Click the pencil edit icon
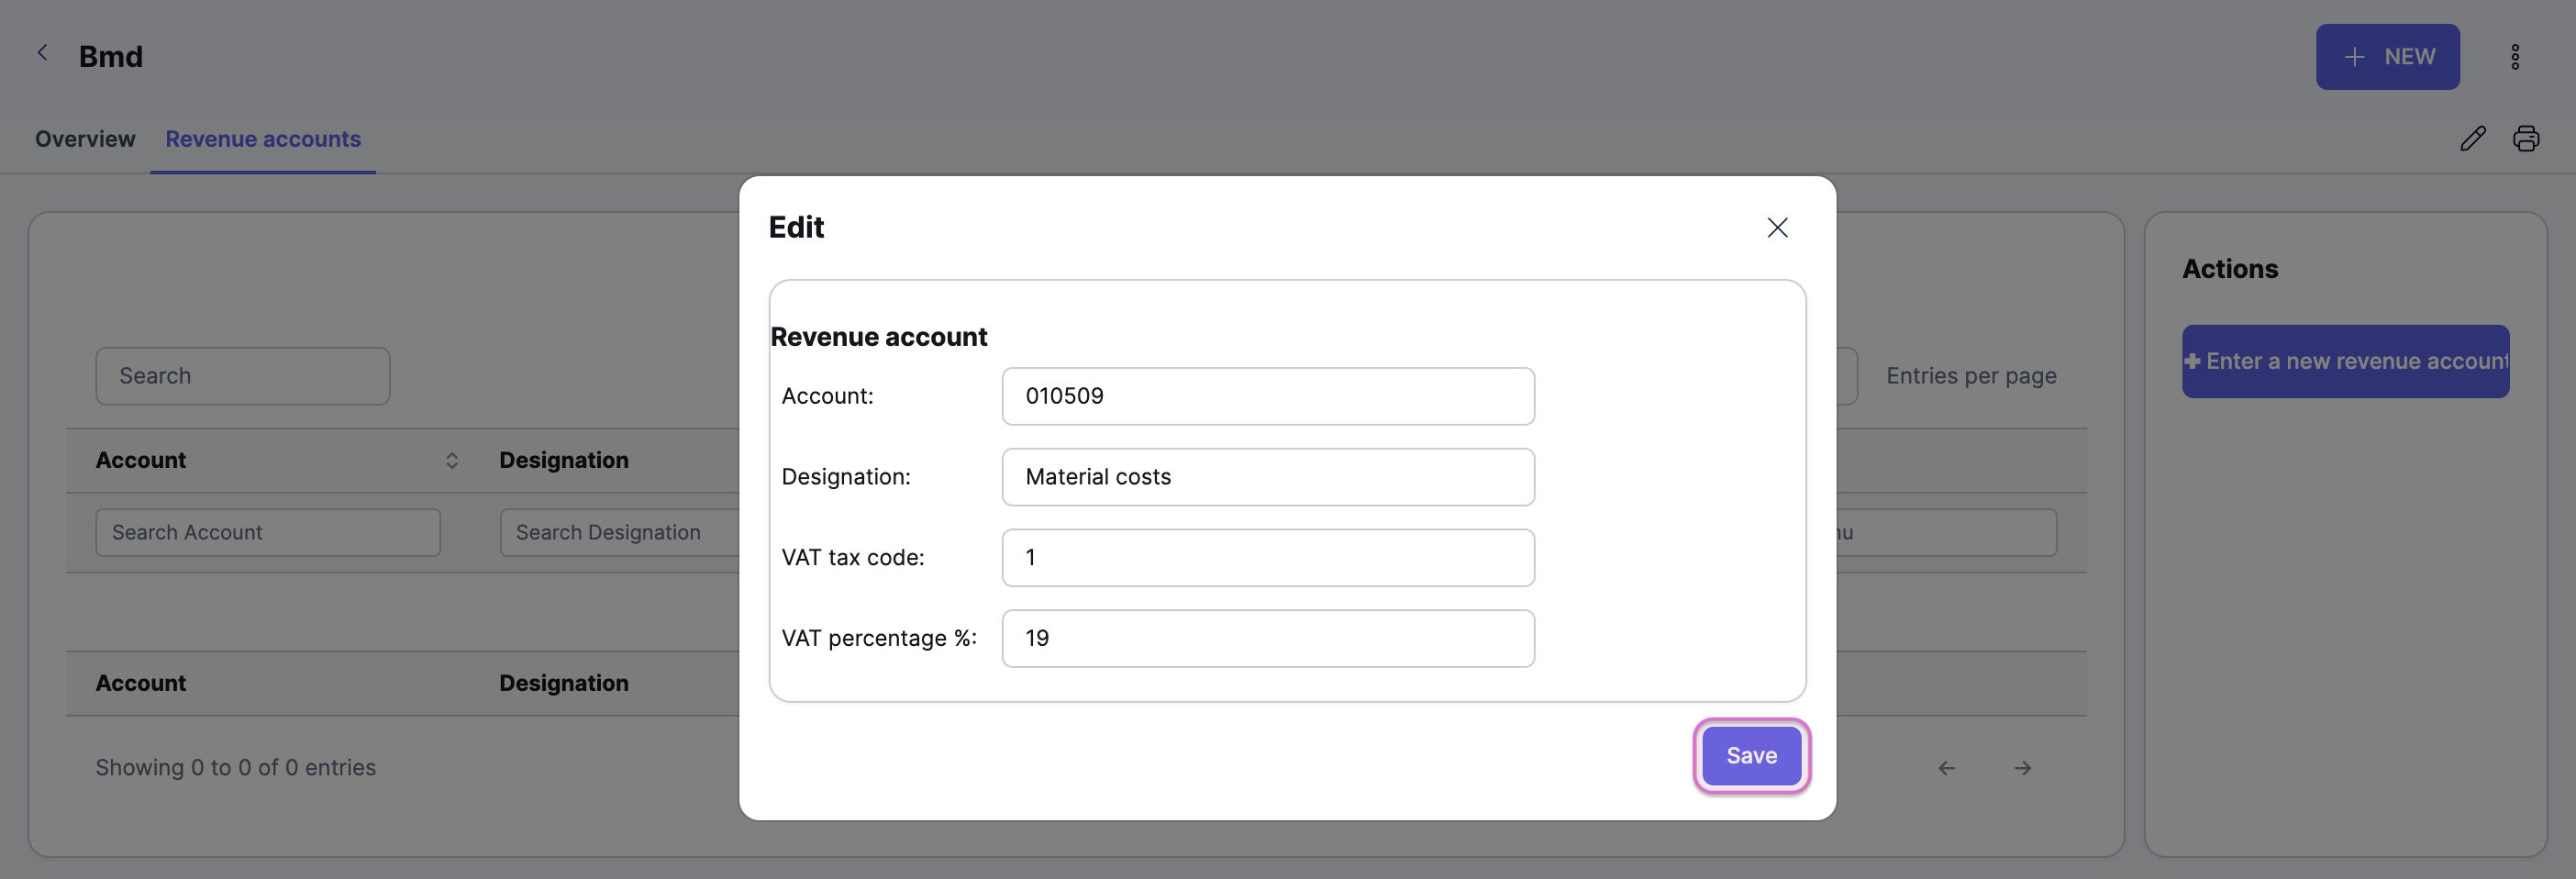Image resolution: width=2576 pixels, height=879 pixels. tap(2473, 138)
